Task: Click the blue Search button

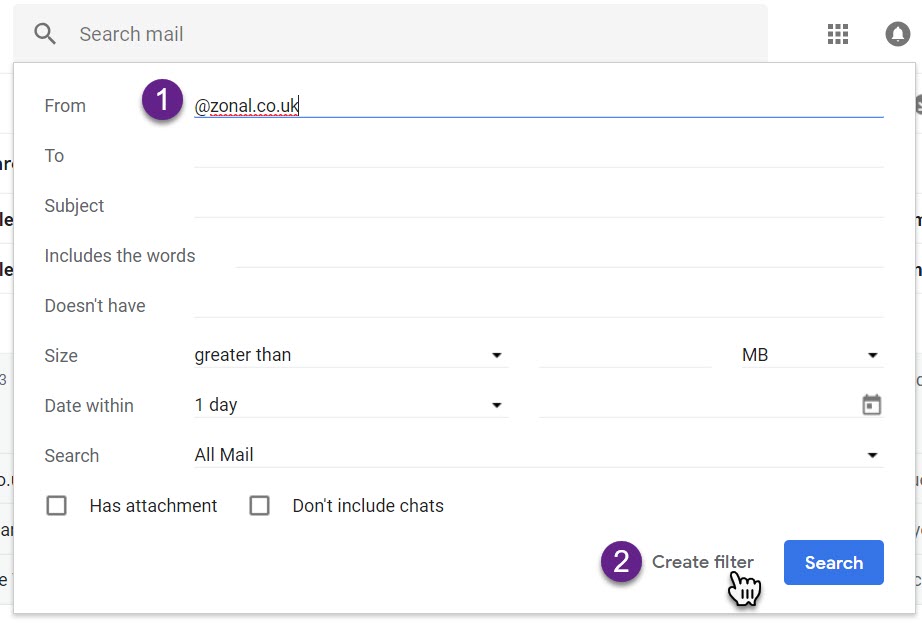Action: click(x=833, y=562)
